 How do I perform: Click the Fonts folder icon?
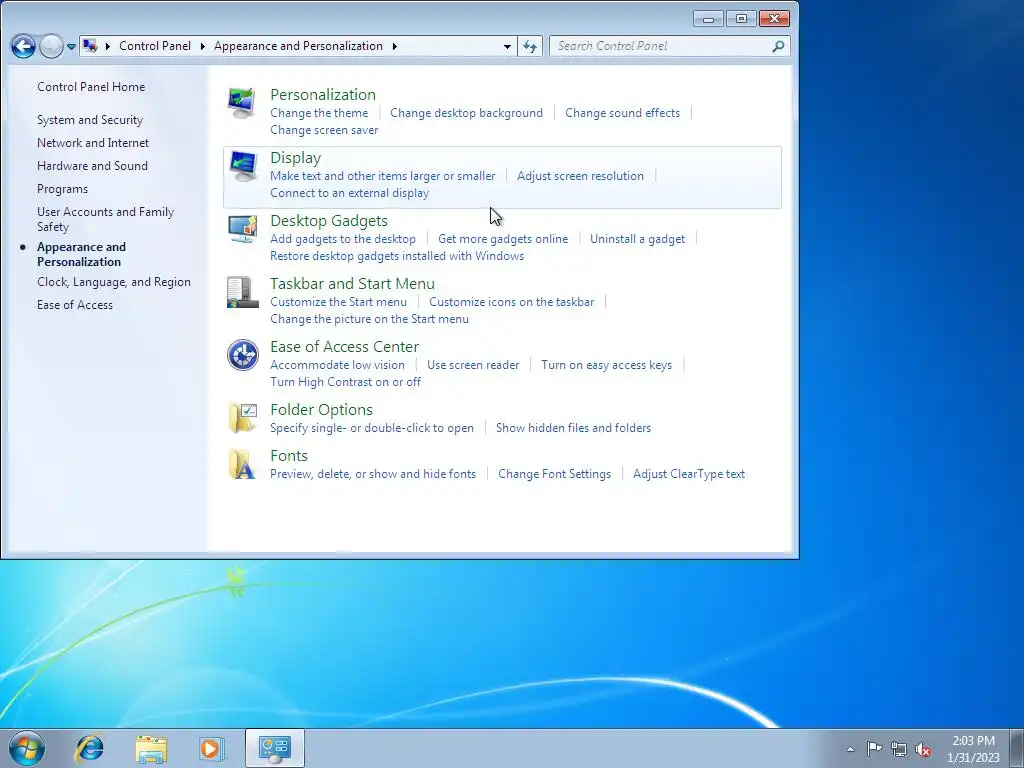tap(242, 464)
